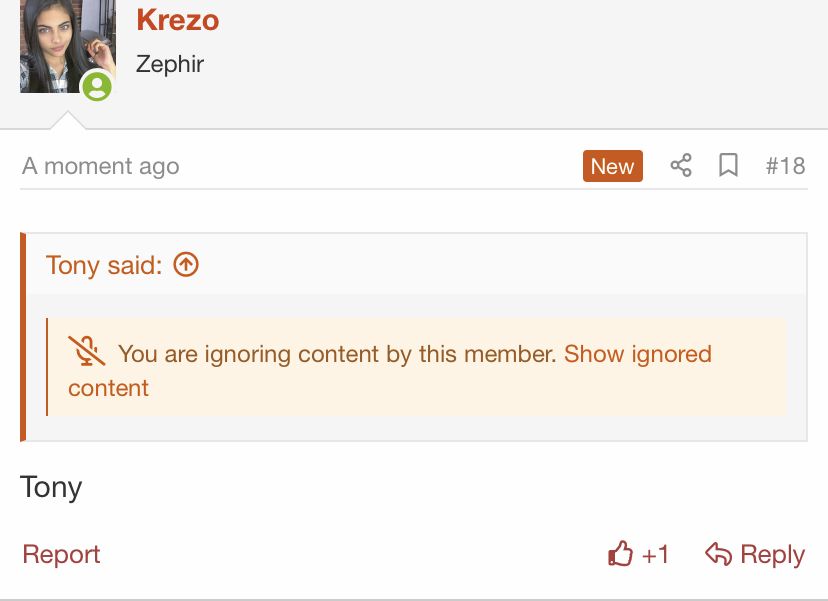Screen dimensions: 828x601
Task: Open the #18 post permalink
Action: point(785,166)
